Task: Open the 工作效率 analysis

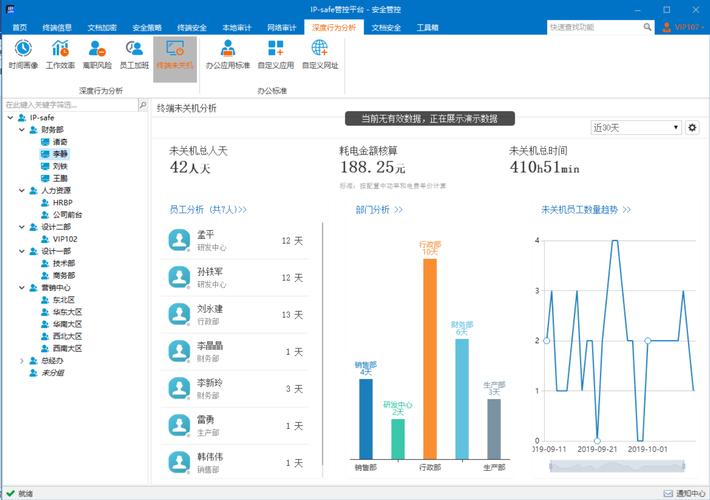Action: coord(60,52)
